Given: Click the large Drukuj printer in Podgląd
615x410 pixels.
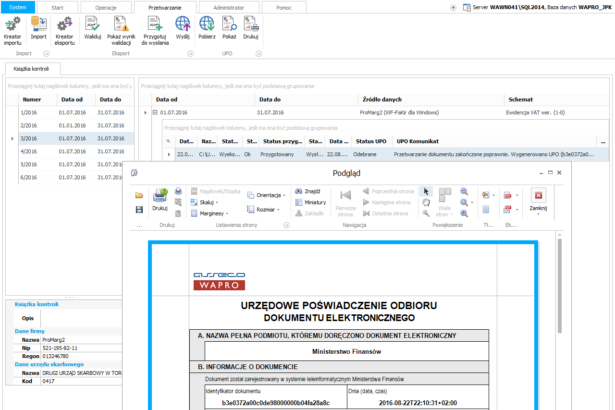Looking at the screenshot, I should (160, 199).
